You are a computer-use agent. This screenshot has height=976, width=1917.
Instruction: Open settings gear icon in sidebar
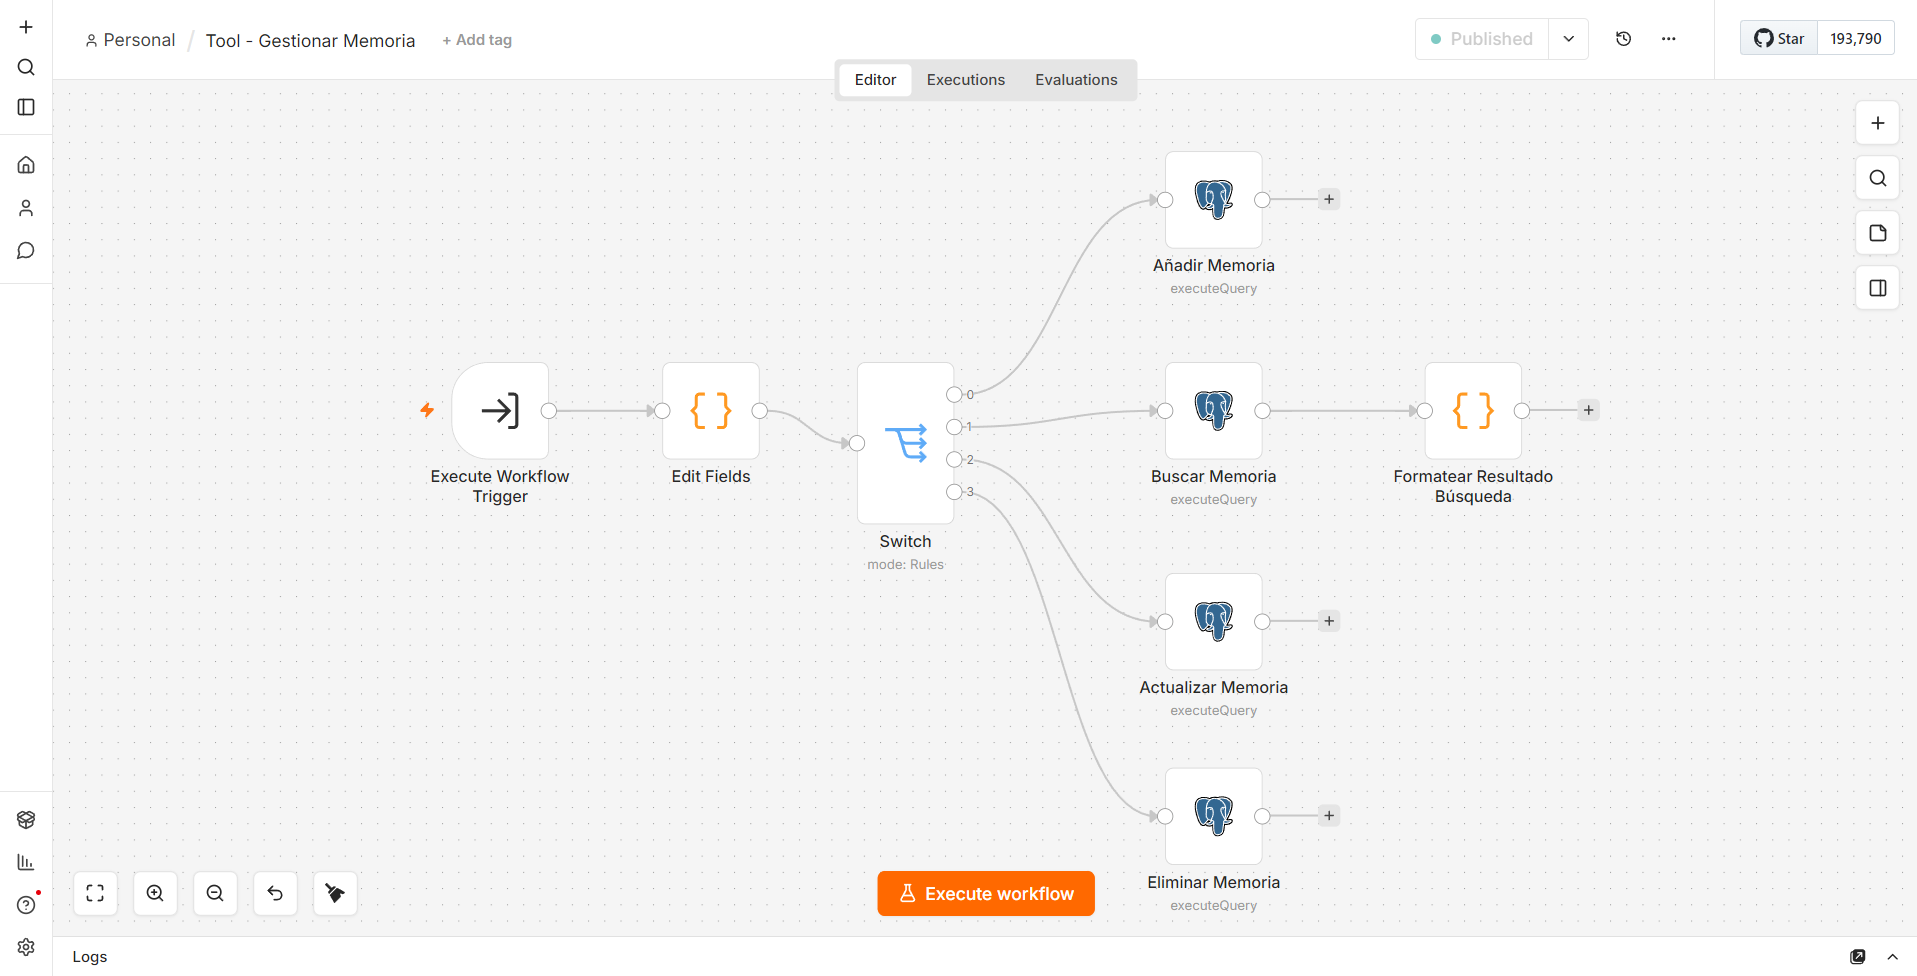tap(26, 947)
